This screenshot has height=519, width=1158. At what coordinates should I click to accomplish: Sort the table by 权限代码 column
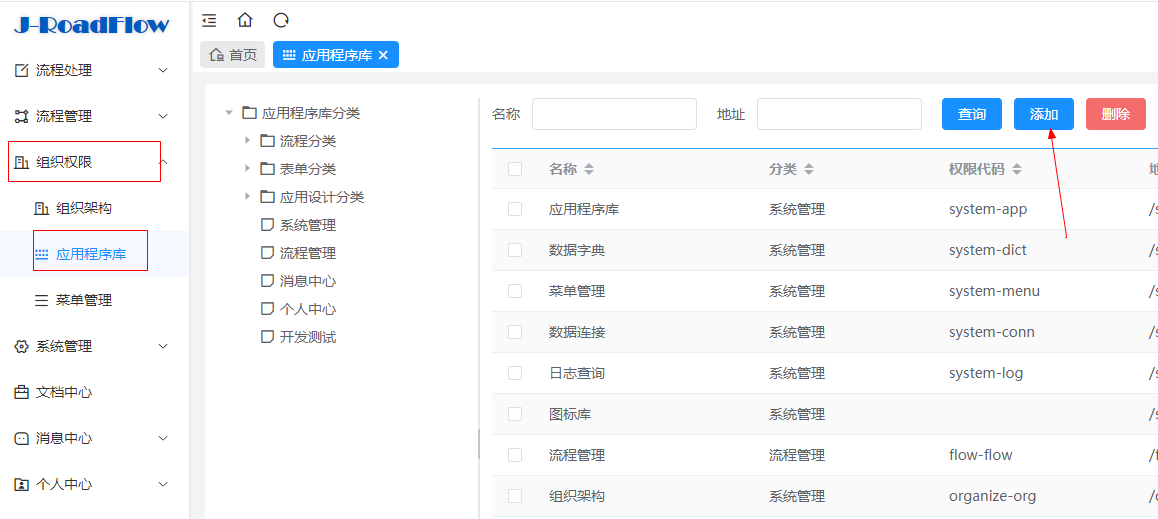[x=1016, y=170]
